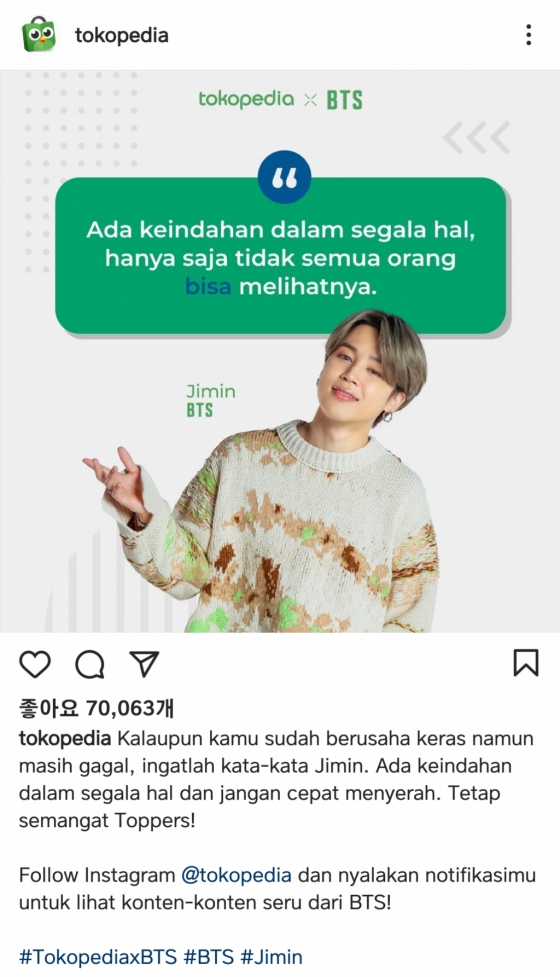This screenshot has height=977, width=560.
Task: Tap the blue quotation mark badge
Action: (284, 178)
